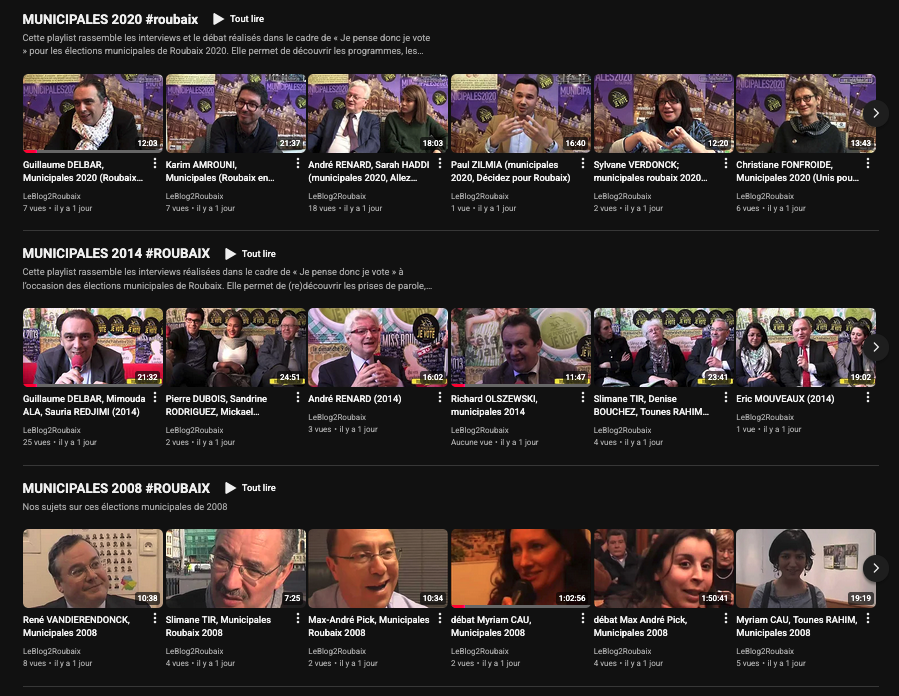Open the Eric MOUVEAUX (2014) video thumbnail

pos(805,347)
